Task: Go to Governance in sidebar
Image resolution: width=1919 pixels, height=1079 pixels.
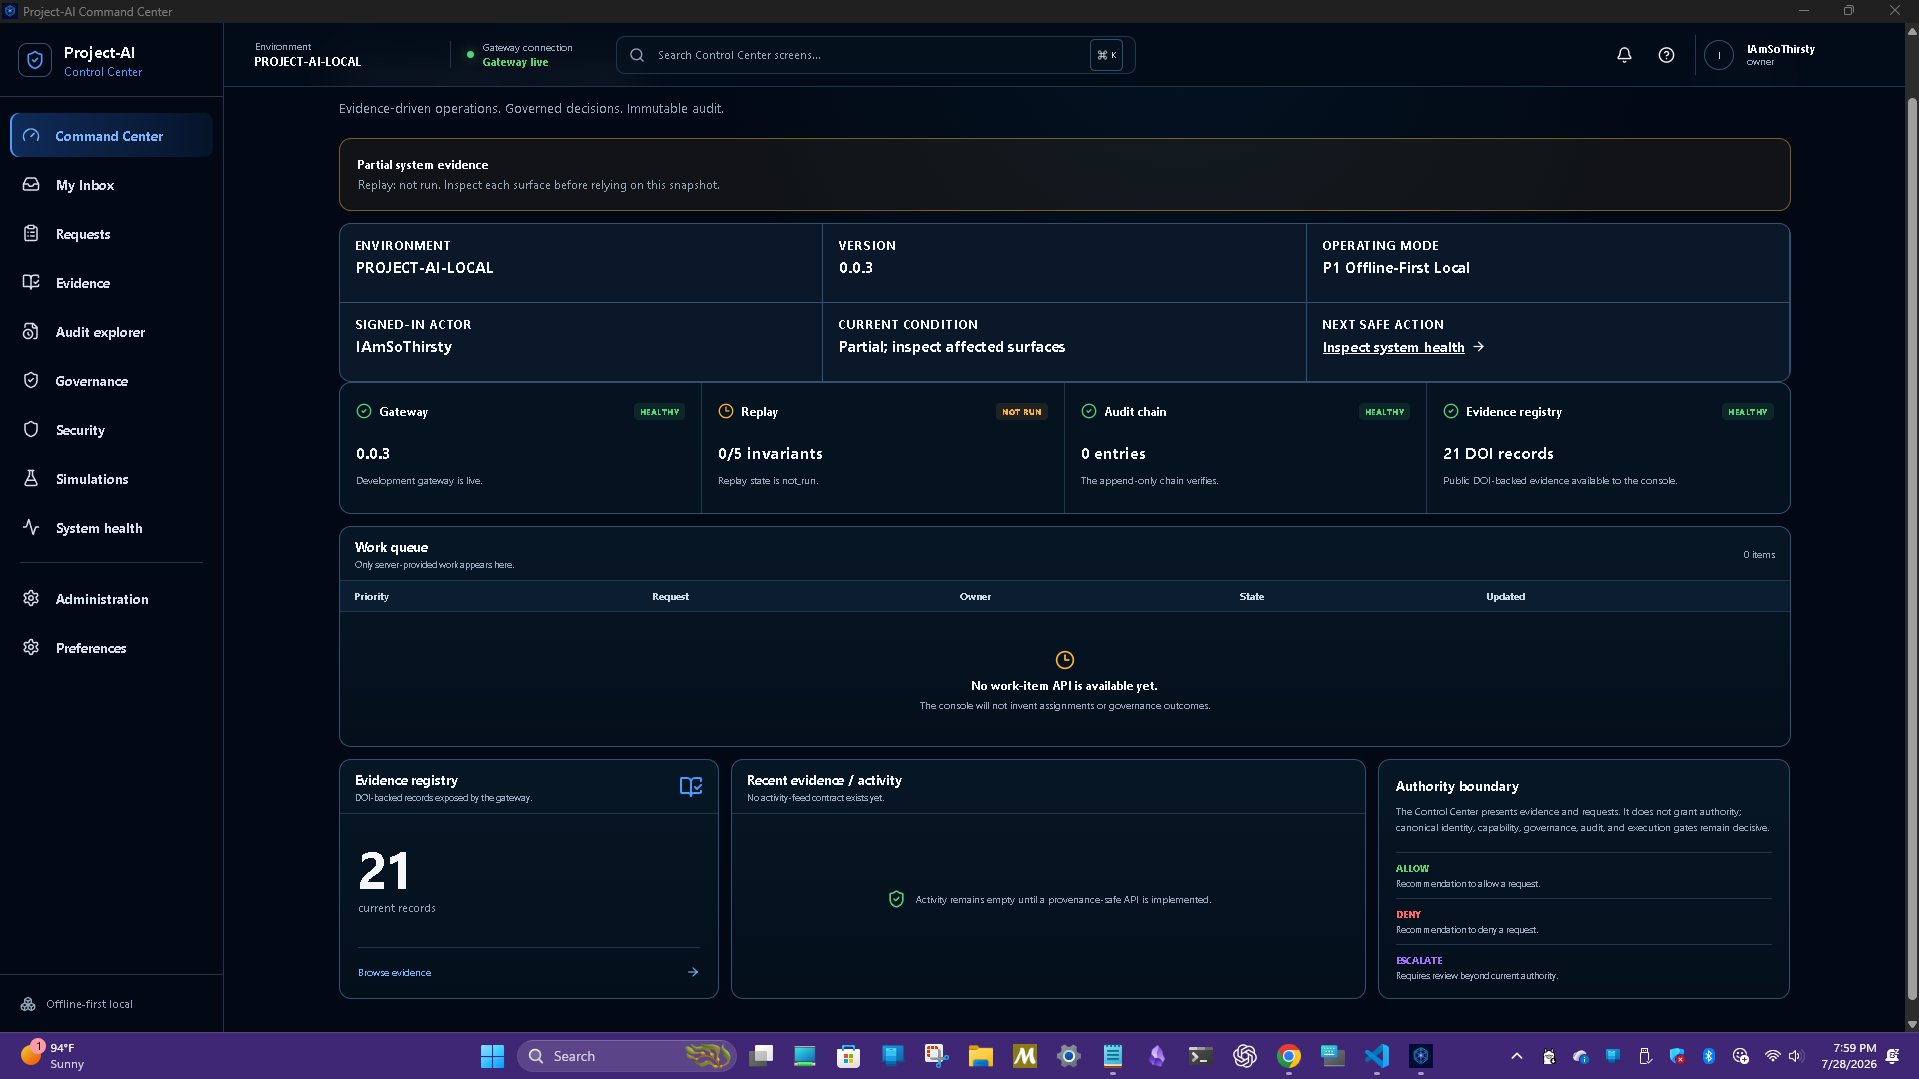Action: (x=111, y=381)
